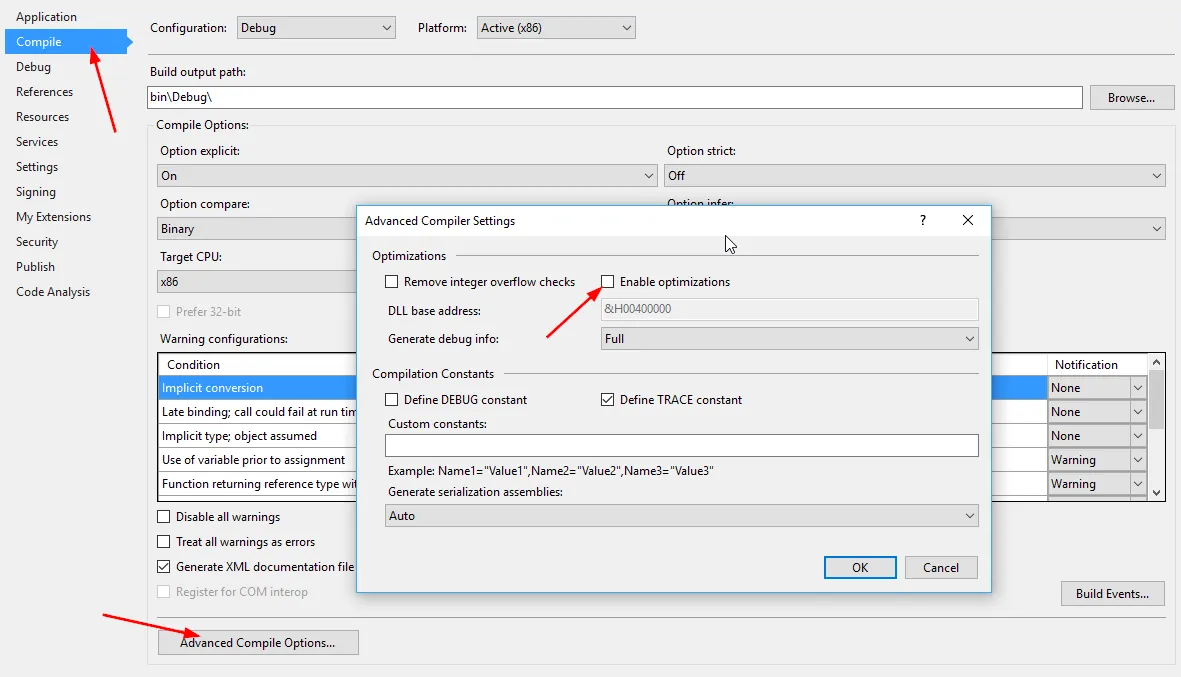
Task: Open the help question mark in Advanced Compiler Settings
Action: pyautogui.click(x=923, y=220)
